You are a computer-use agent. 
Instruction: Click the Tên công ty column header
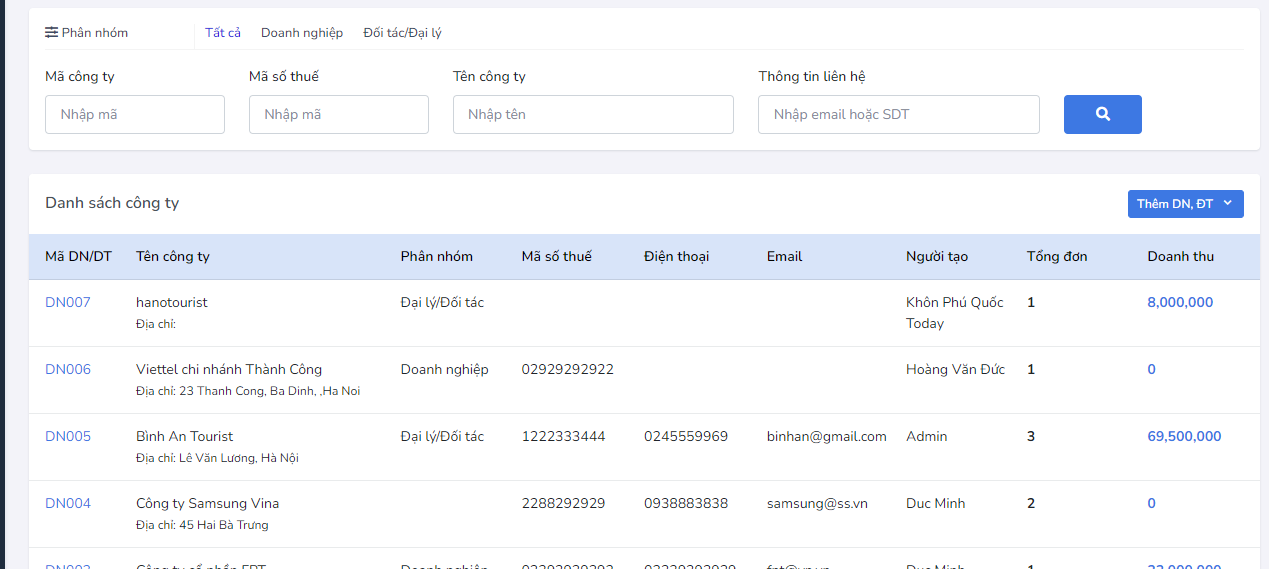[173, 256]
